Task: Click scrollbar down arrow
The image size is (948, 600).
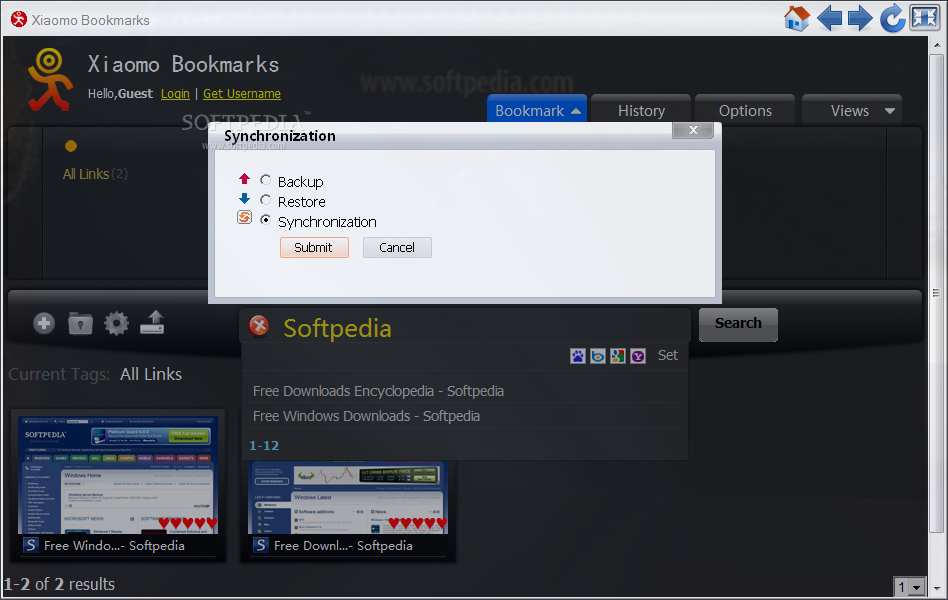Action: tap(937, 587)
